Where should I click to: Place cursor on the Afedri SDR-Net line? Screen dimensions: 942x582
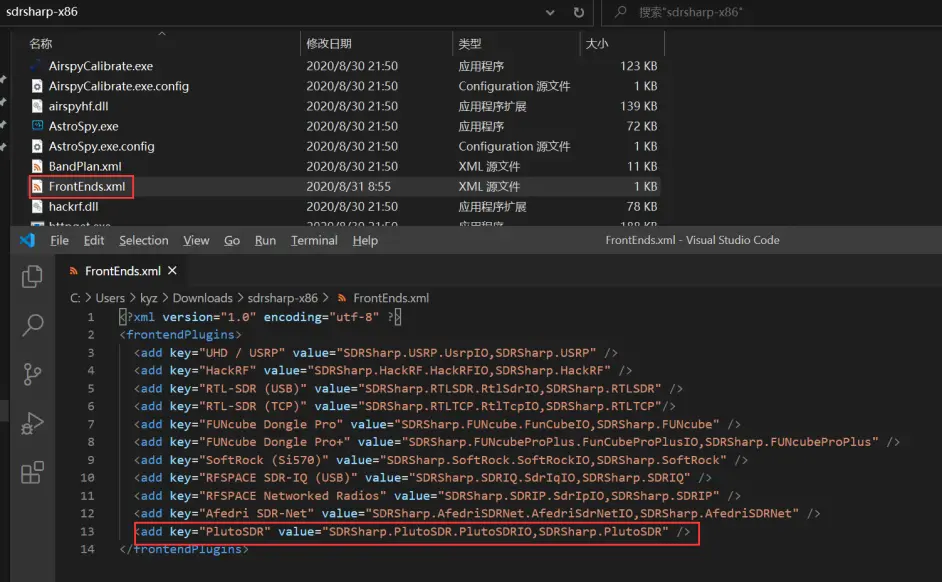pos(477,514)
